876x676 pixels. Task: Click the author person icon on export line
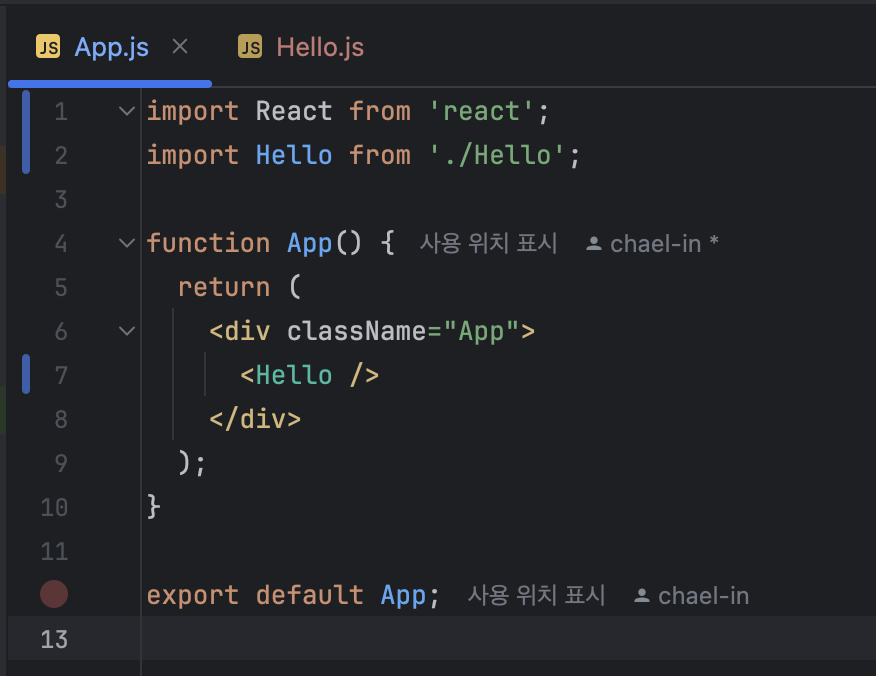(642, 596)
